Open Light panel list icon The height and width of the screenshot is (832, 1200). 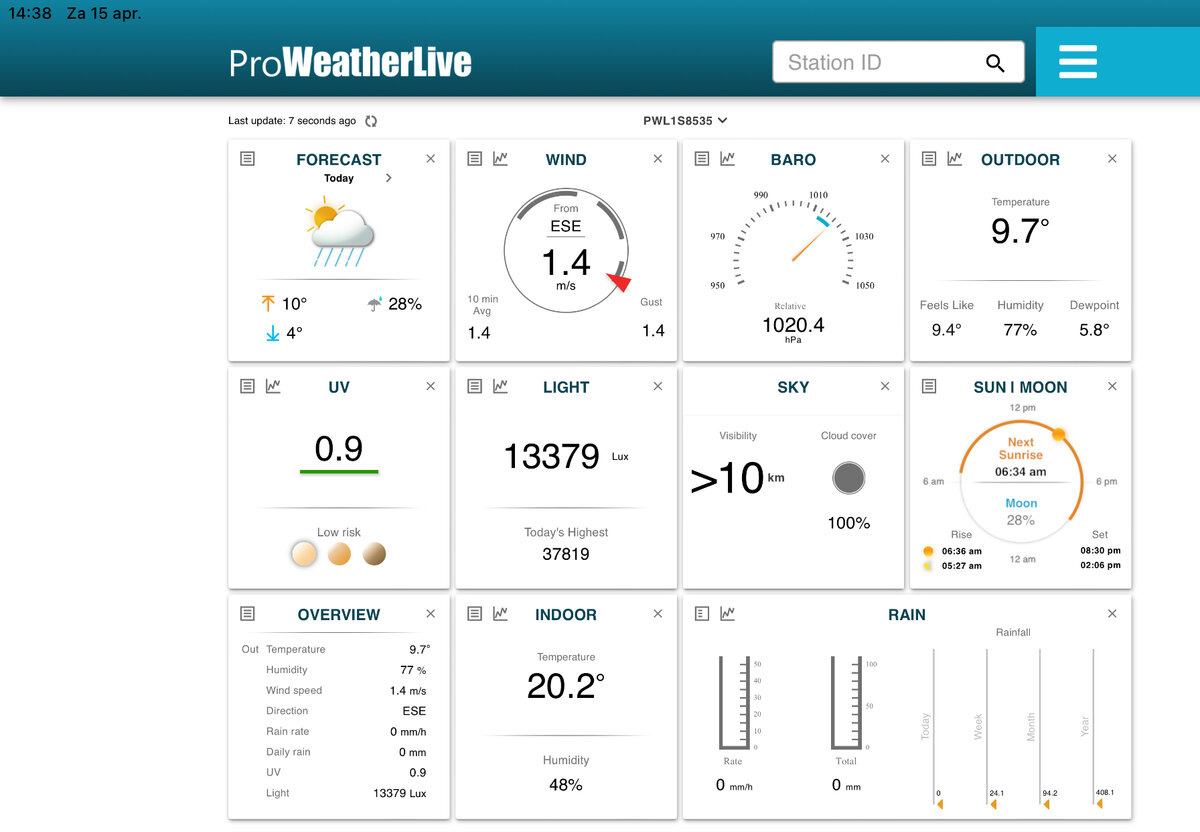pos(475,387)
